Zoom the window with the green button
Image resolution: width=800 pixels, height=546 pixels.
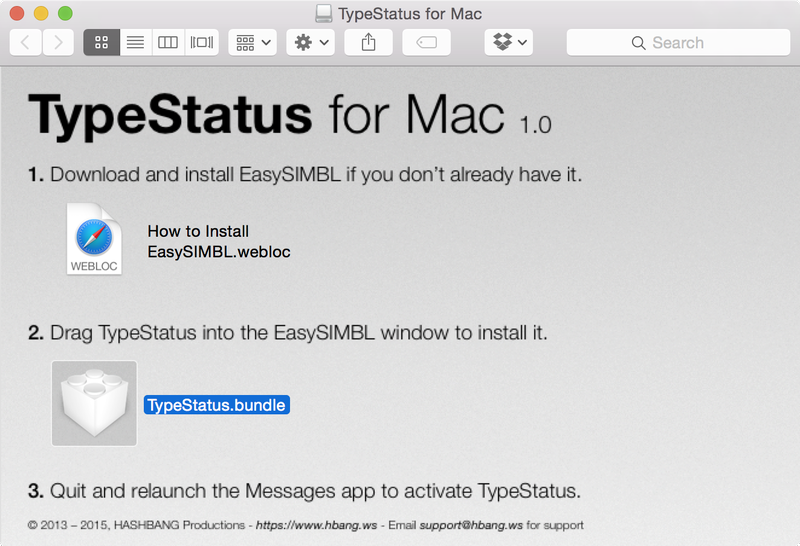point(65,13)
